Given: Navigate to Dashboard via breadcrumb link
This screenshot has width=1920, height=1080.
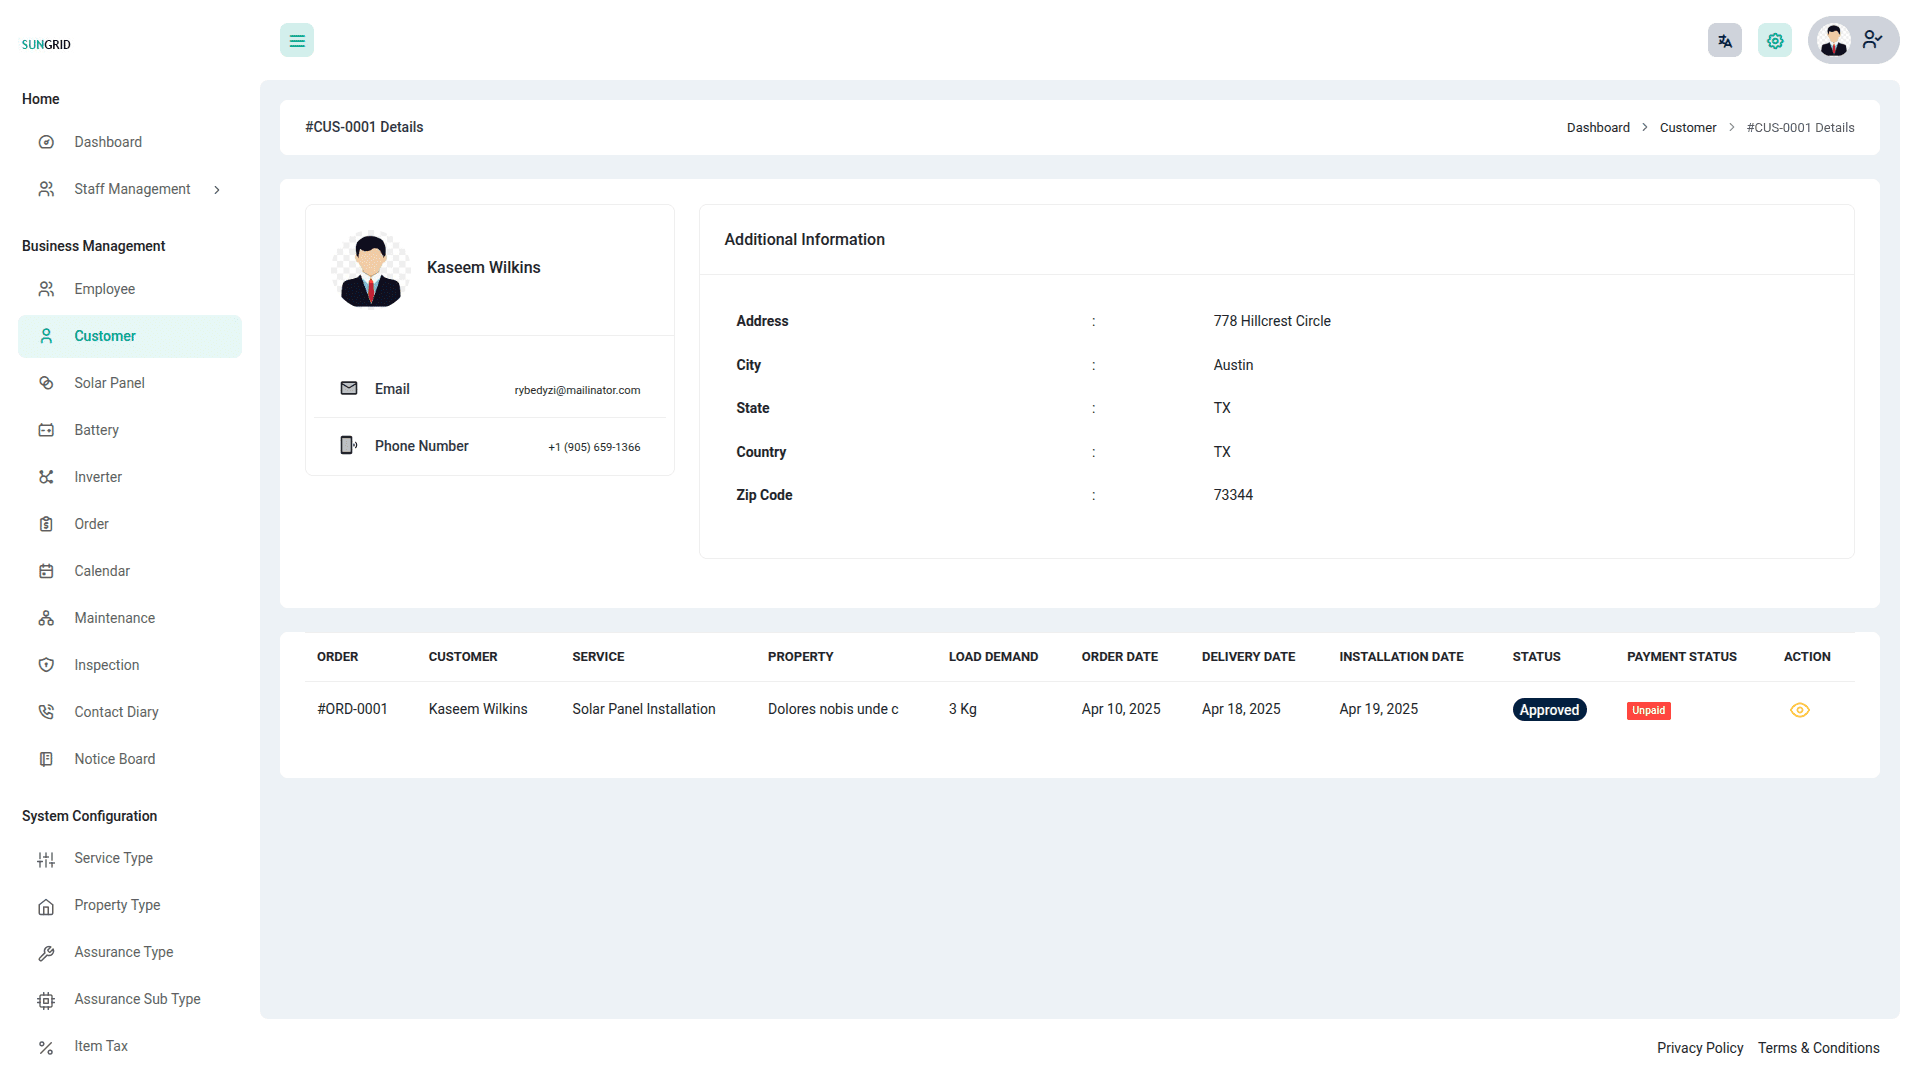Looking at the screenshot, I should point(1598,127).
